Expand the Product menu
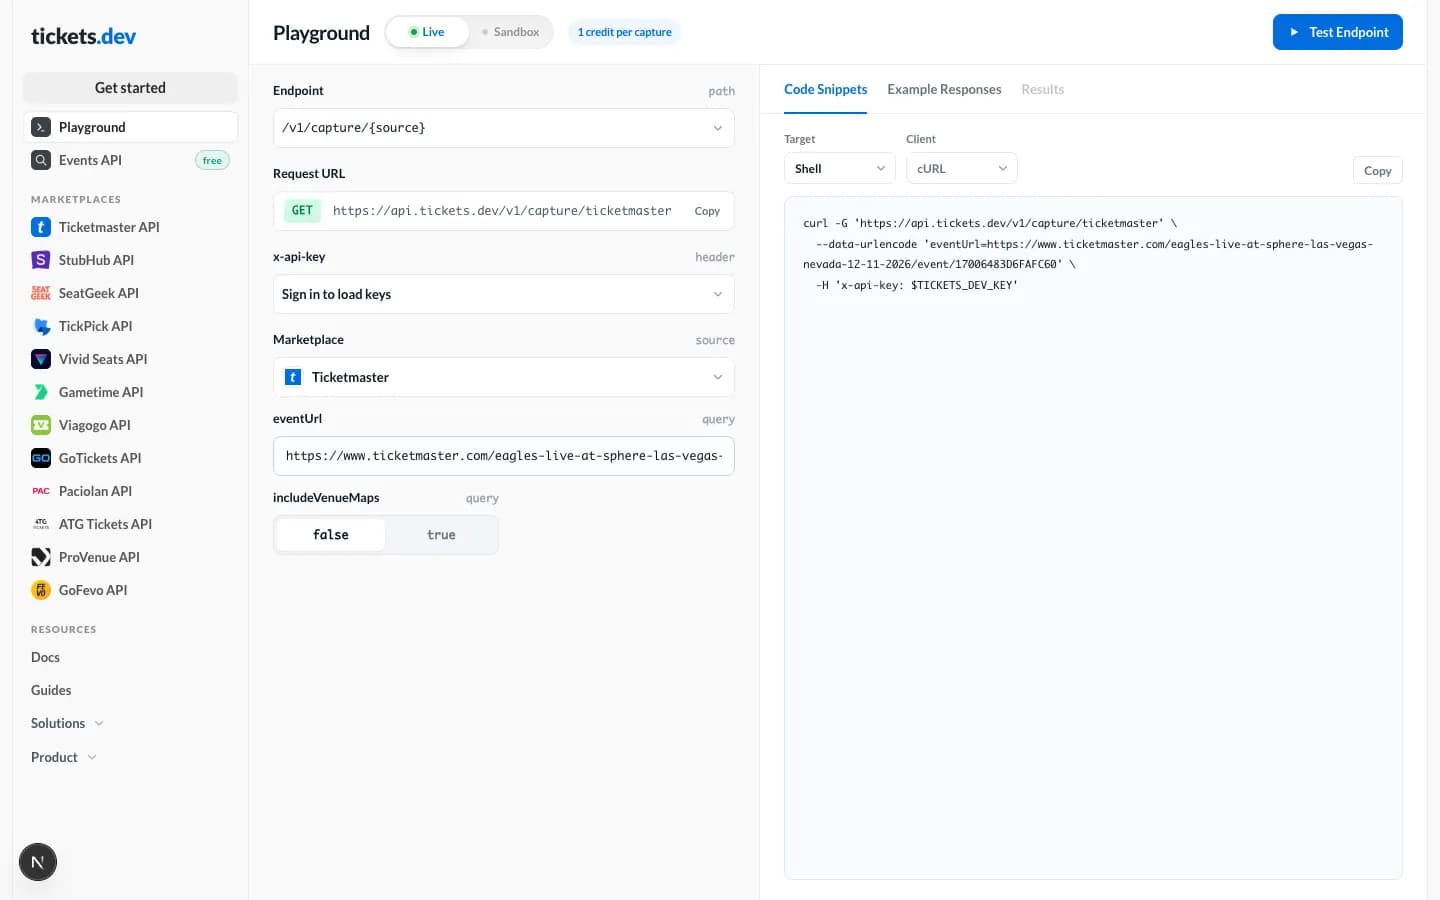Screen dimensions: 1440x900 pyautogui.click(x=64, y=757)
